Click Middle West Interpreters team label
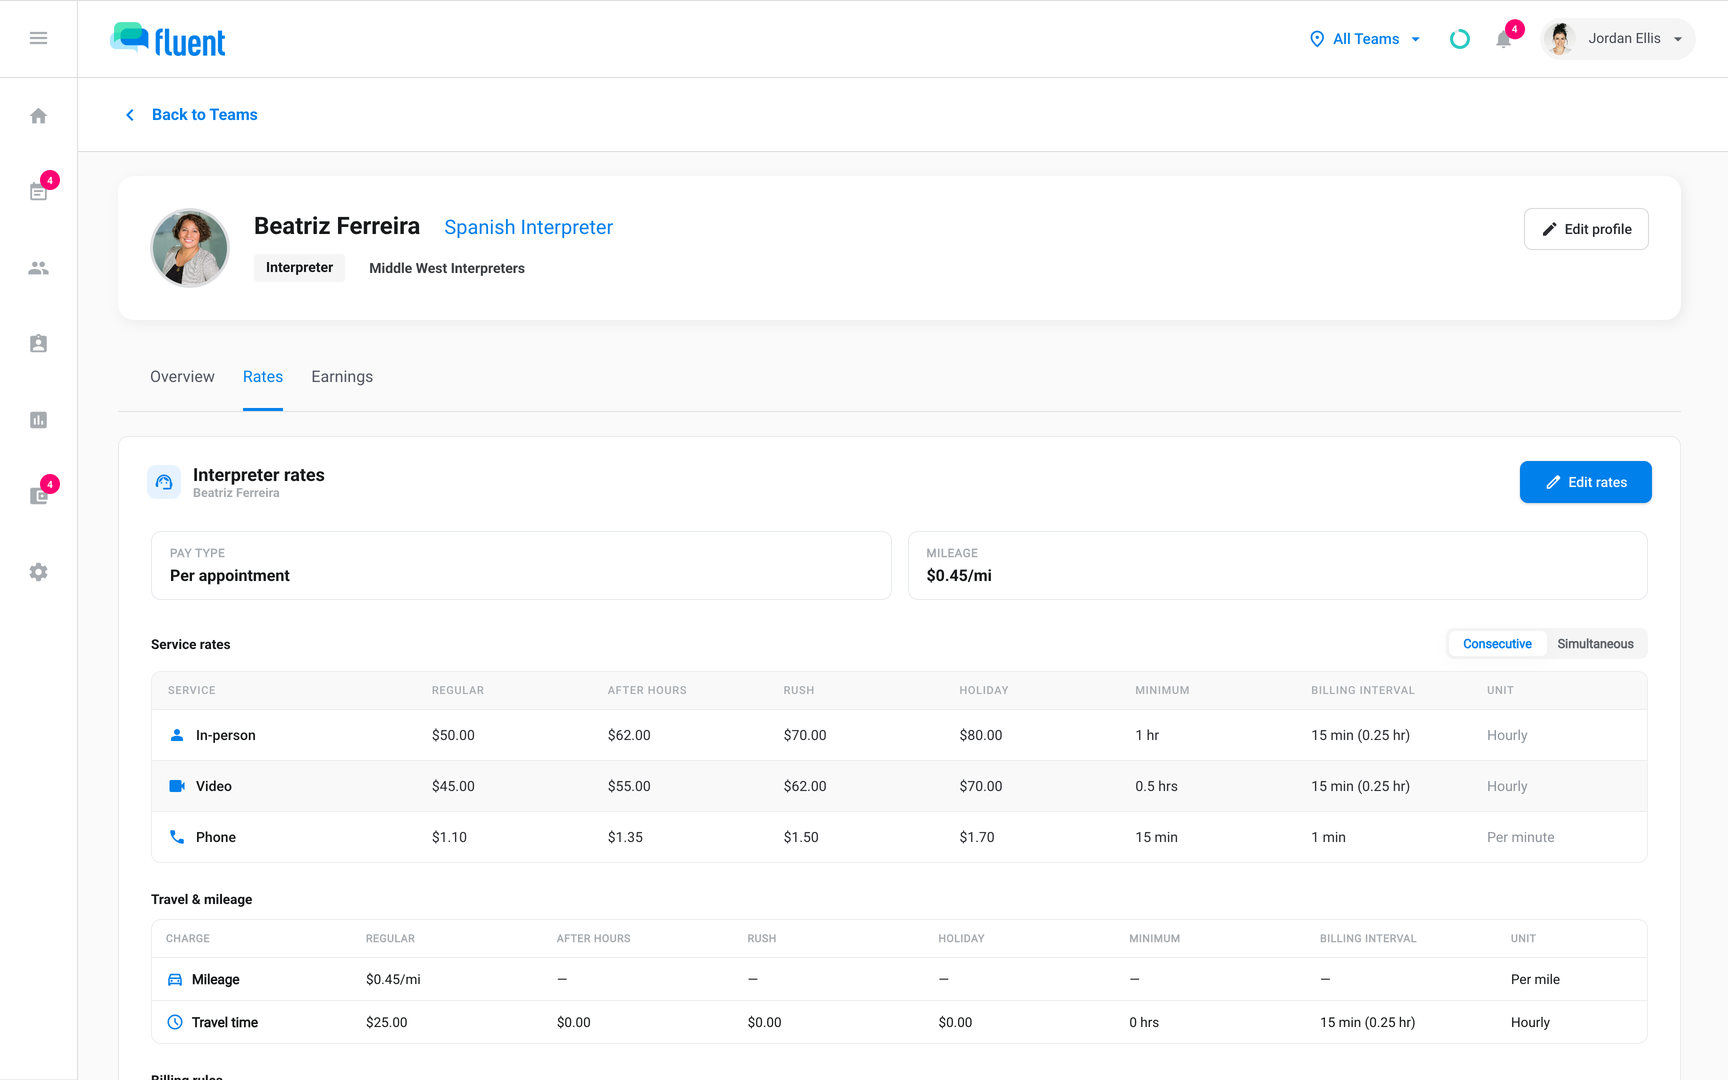 447,268
